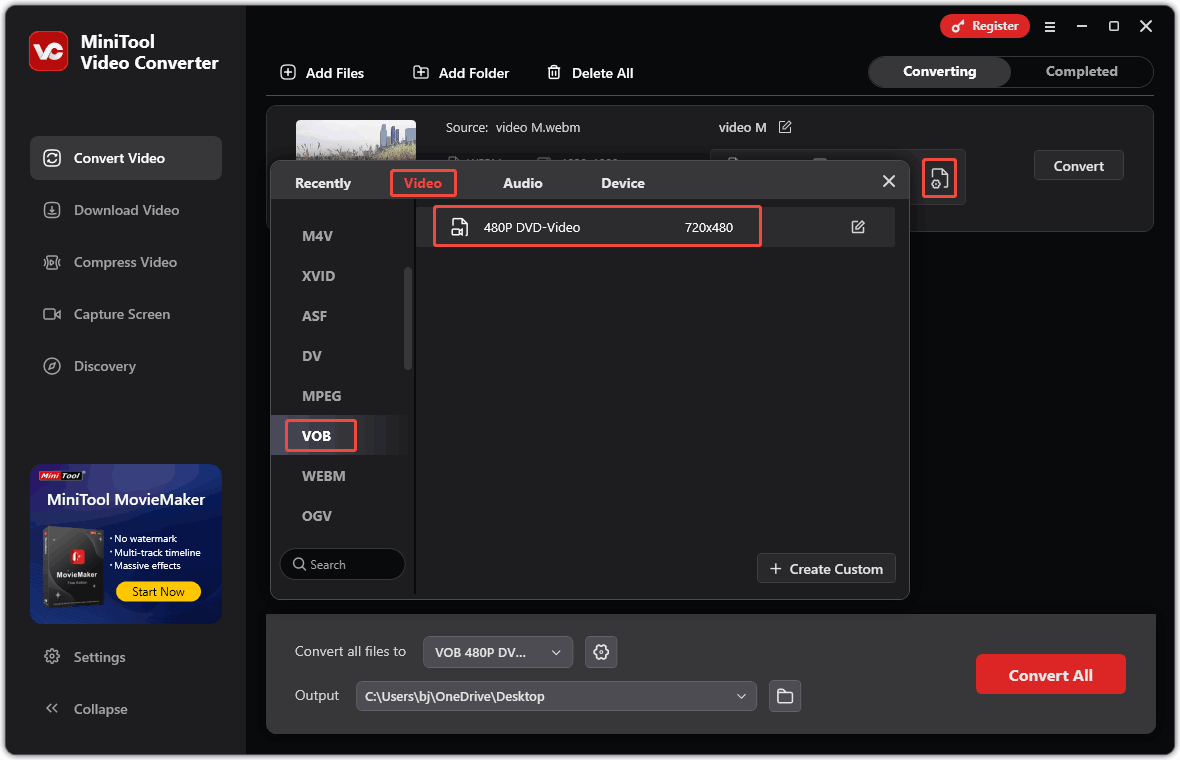Switch to the Completed tab
Screen dimensions: 1180x760
pyautogui.click(x=1081, y=71)
